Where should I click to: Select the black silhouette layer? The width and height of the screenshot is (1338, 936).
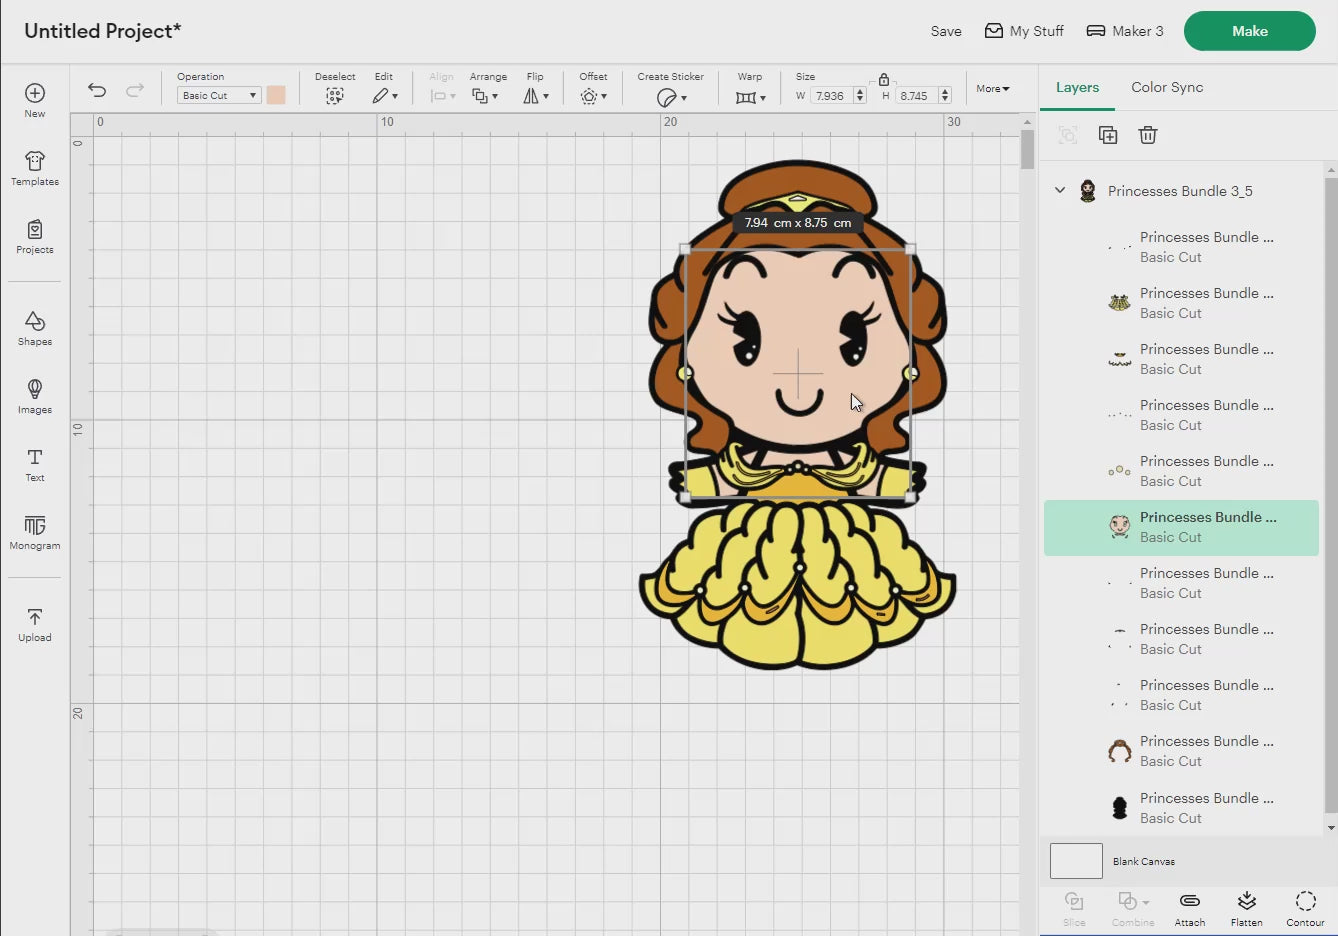point(1181,808)
